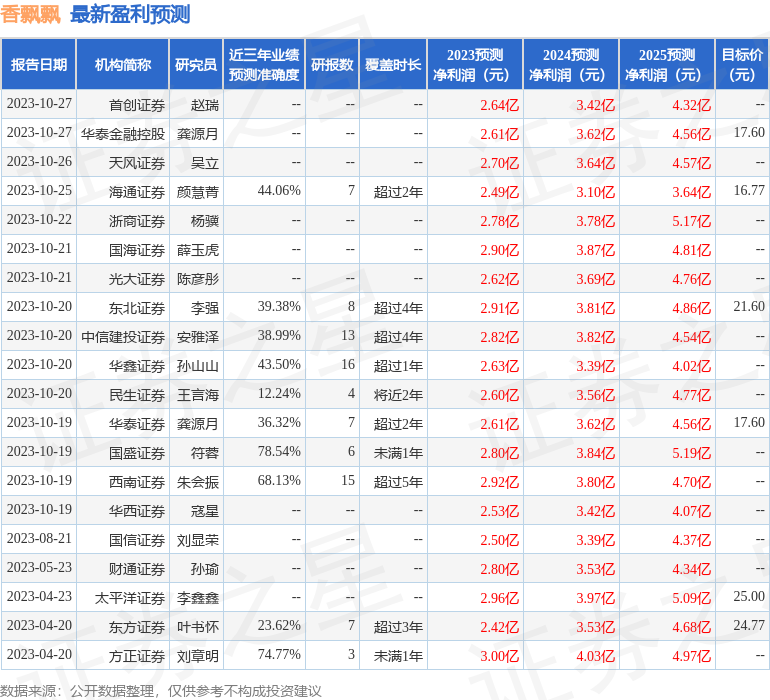Click researcher name 叶书怀
Image resolution: width=770 pixels, height=700 pixels.
[198, 627]
